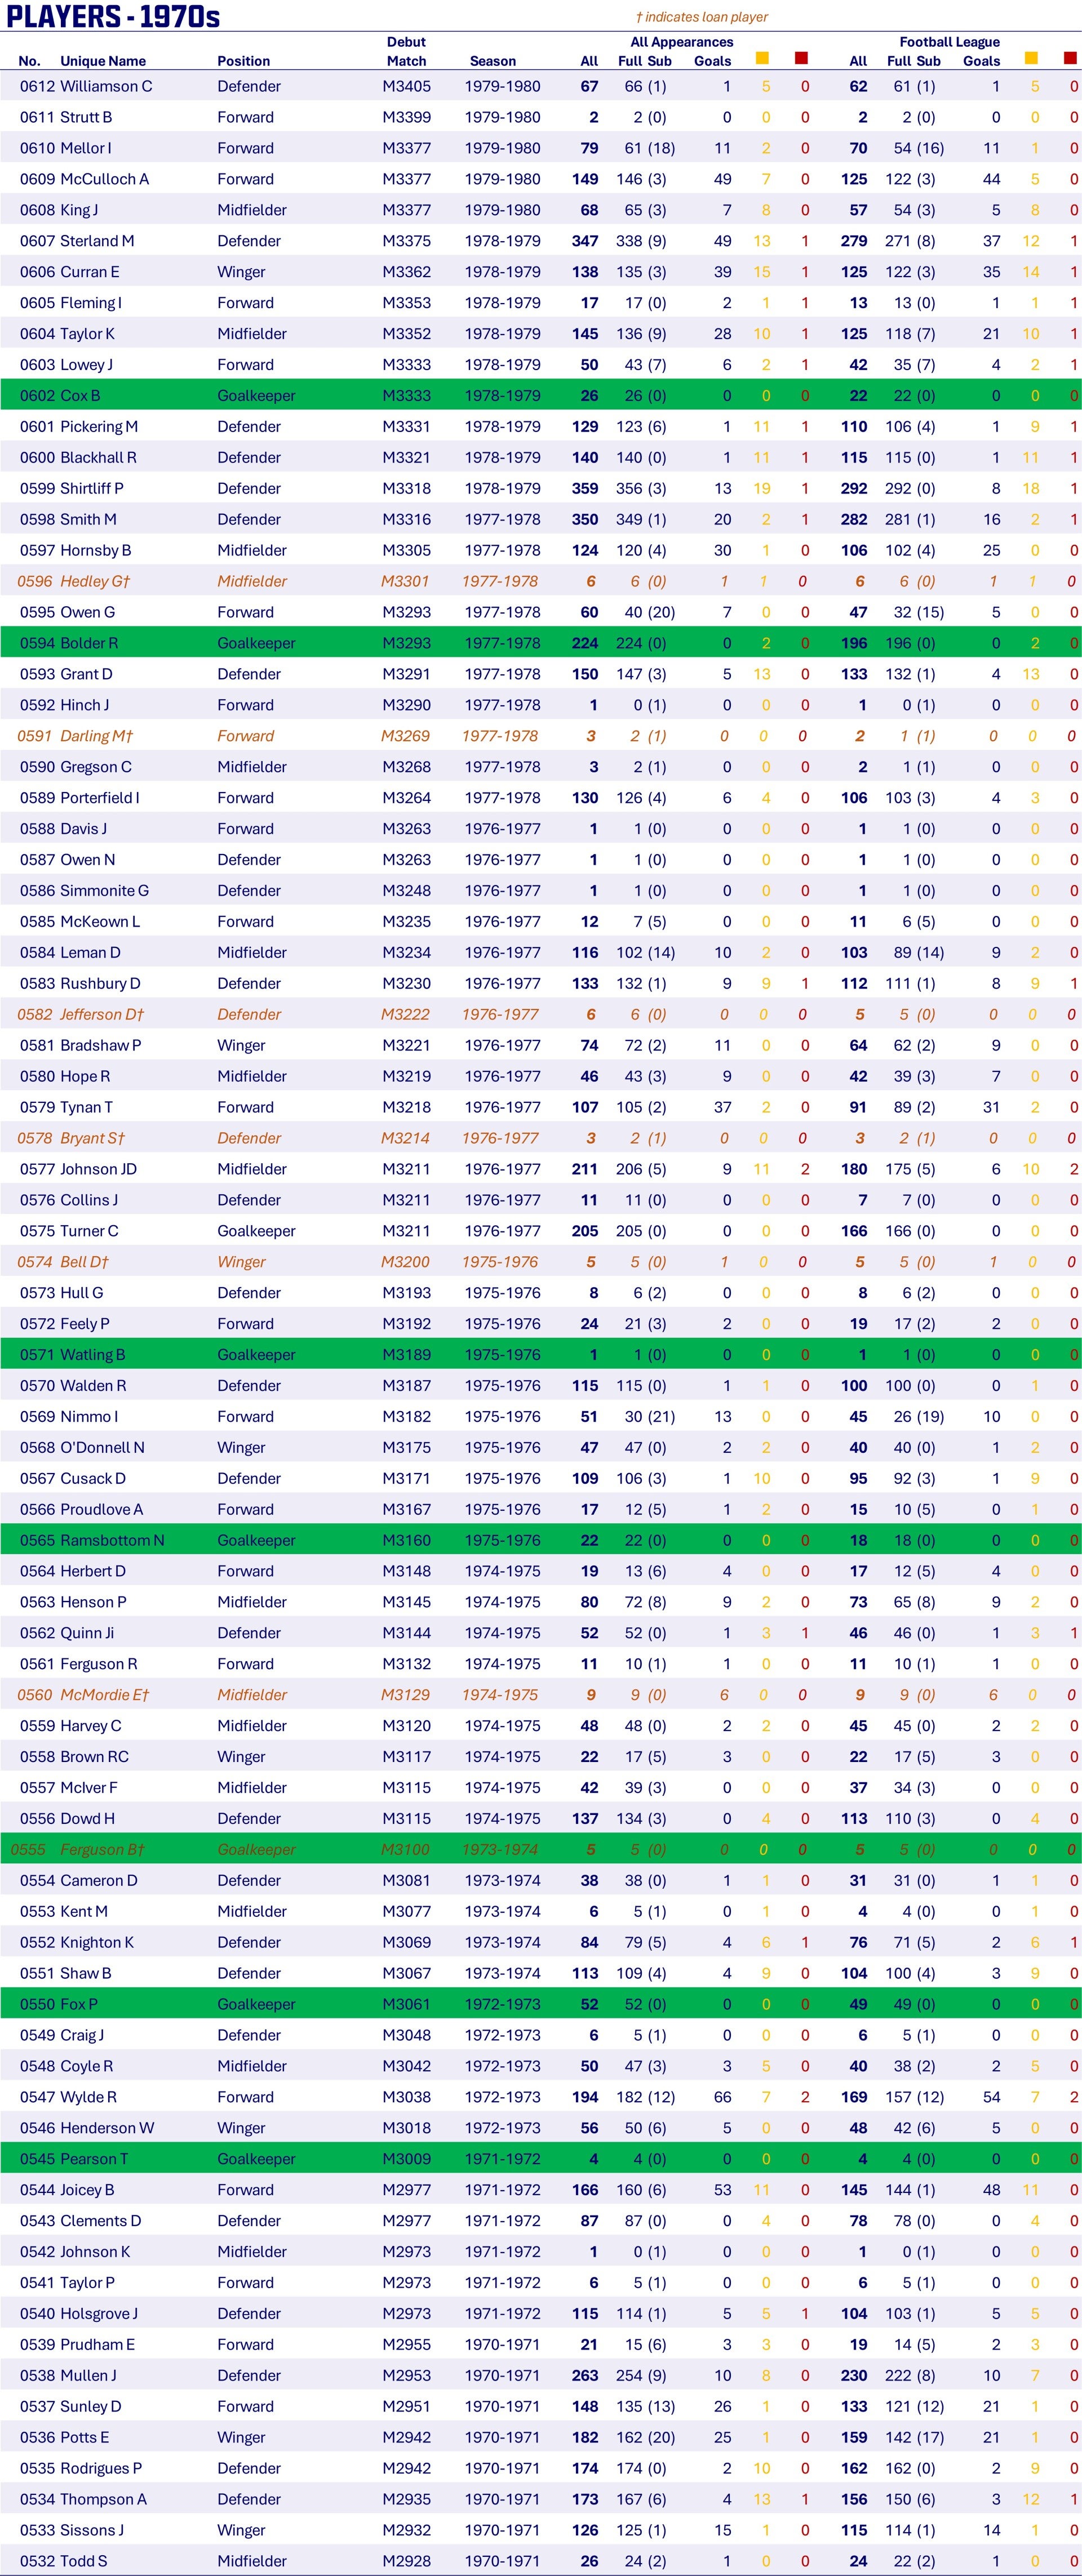Viewport: 1082px width, 2576px height.
Task: Select the Bolder R goalkeeper row
Action: coord(541,643)
